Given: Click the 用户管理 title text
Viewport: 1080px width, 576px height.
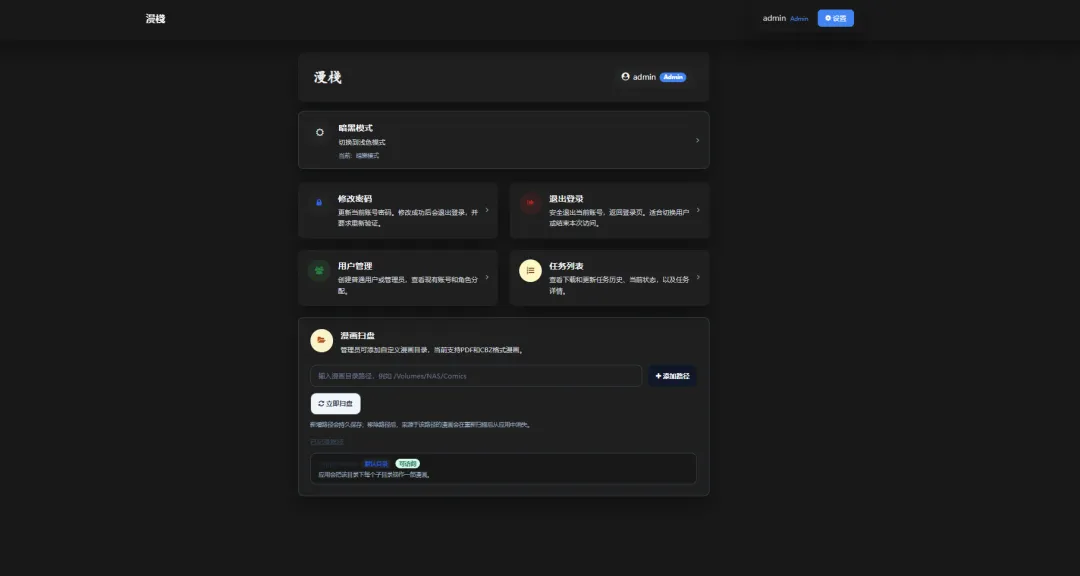Looking at the screenshot, I should 355,266.
